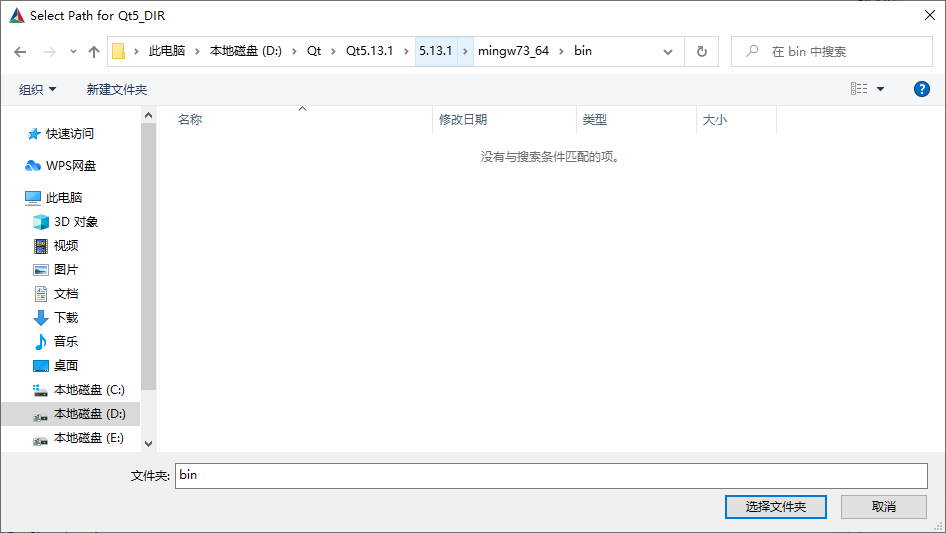Confirm with 选择文件夹 button
Viewport: 946px width, 533px height.
pyautogui.click(x=775, y=506)
